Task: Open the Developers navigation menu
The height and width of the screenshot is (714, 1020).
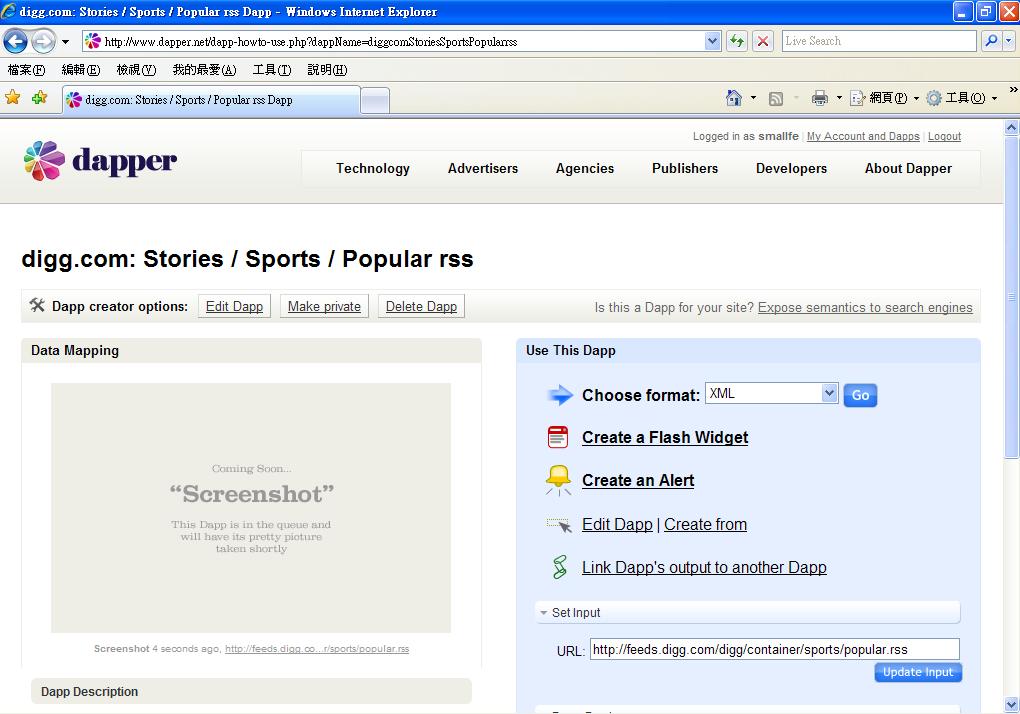Action: click(791, 168)
